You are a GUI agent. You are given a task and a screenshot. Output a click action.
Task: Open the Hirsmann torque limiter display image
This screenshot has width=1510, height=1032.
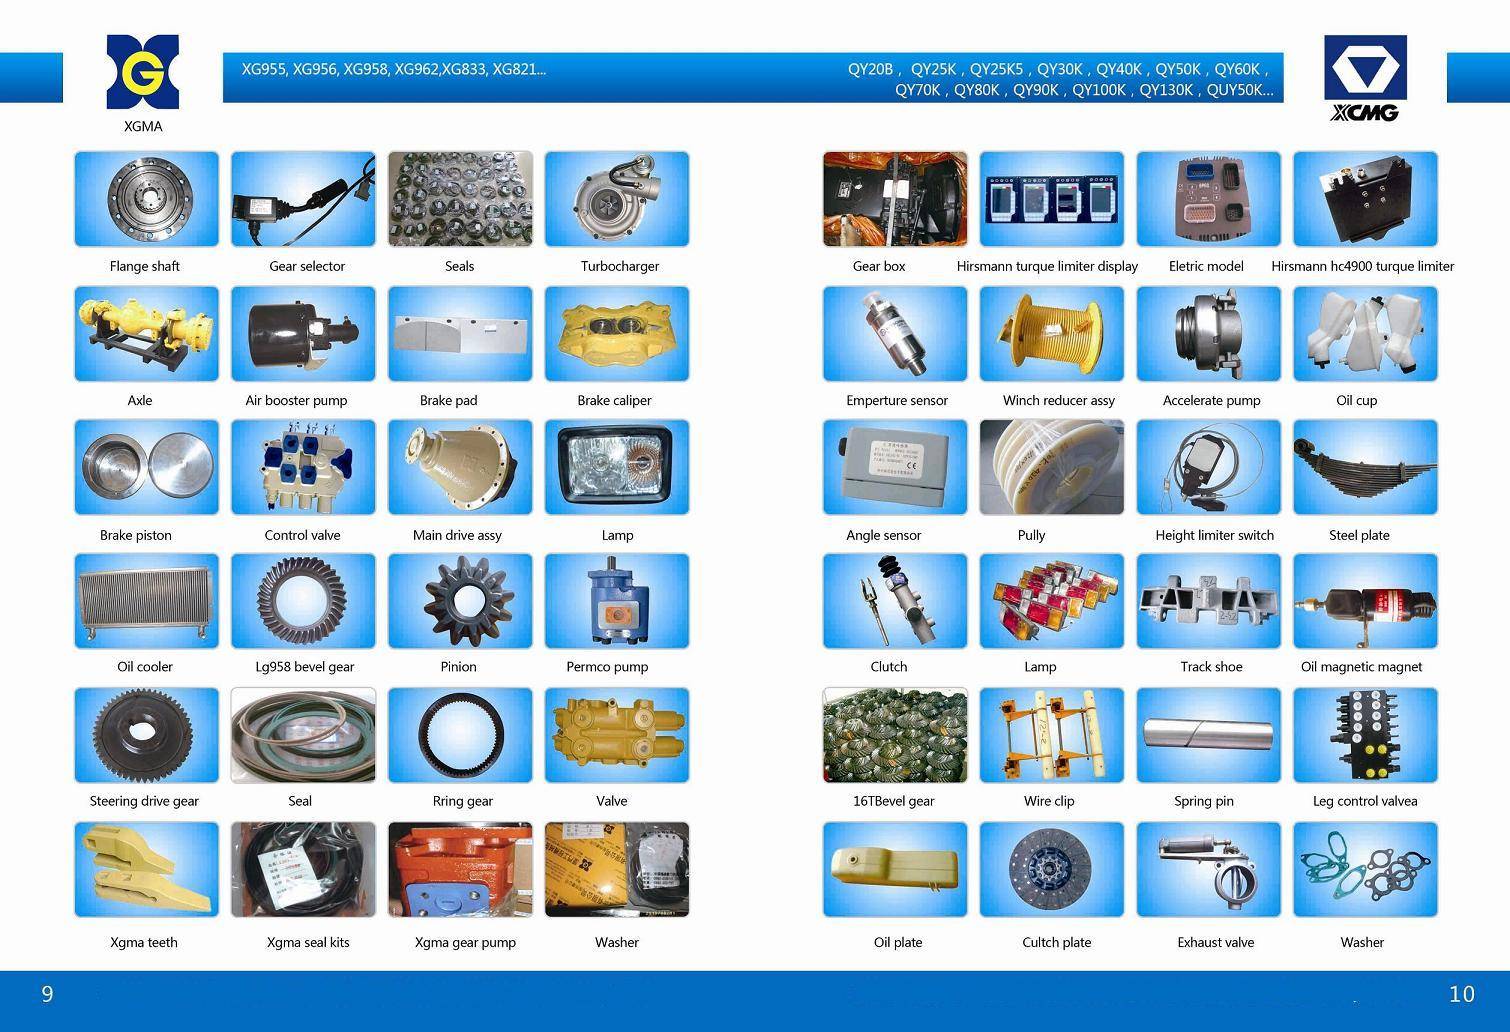coord(1051,199)
